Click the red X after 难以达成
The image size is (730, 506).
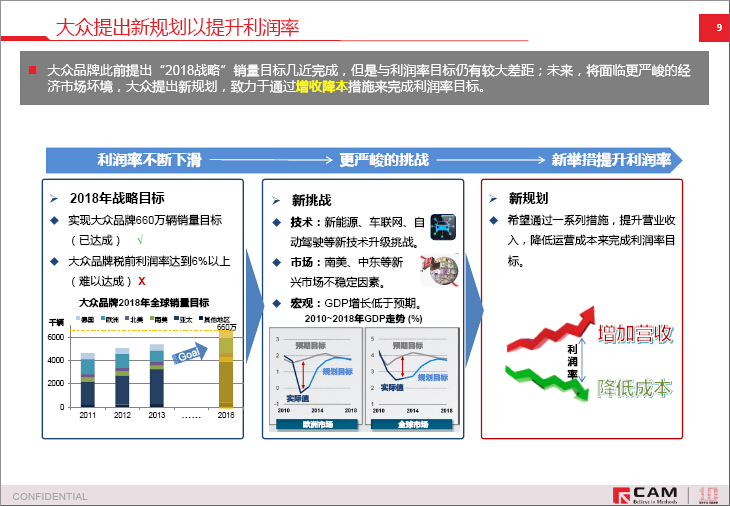tap(142, 281)
